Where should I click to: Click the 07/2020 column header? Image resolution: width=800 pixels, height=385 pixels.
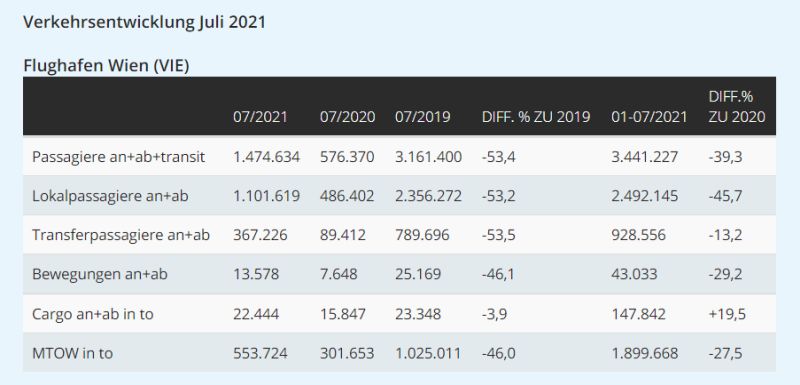[x=347, y=117]
